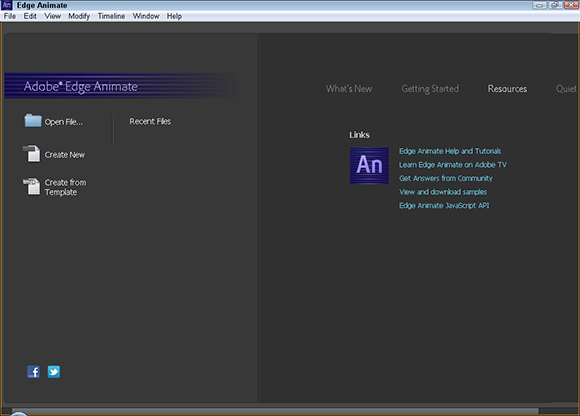580x416 pixels.
Task: Click the Create New document icon
Action: [x=32, y=153]
